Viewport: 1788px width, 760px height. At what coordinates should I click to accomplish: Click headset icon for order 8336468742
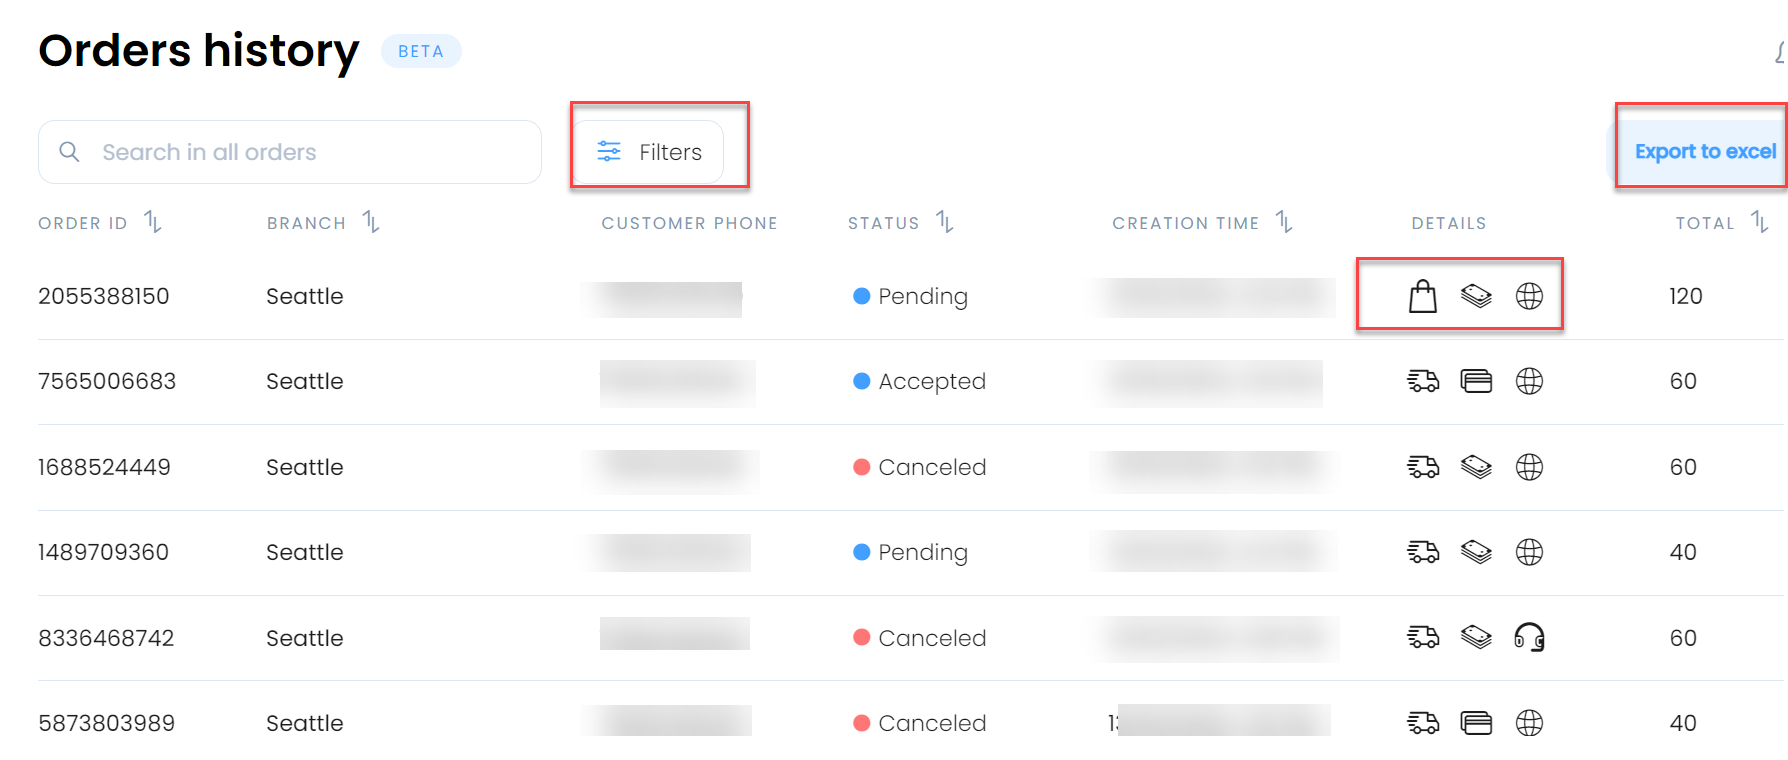click(1529, 637)
